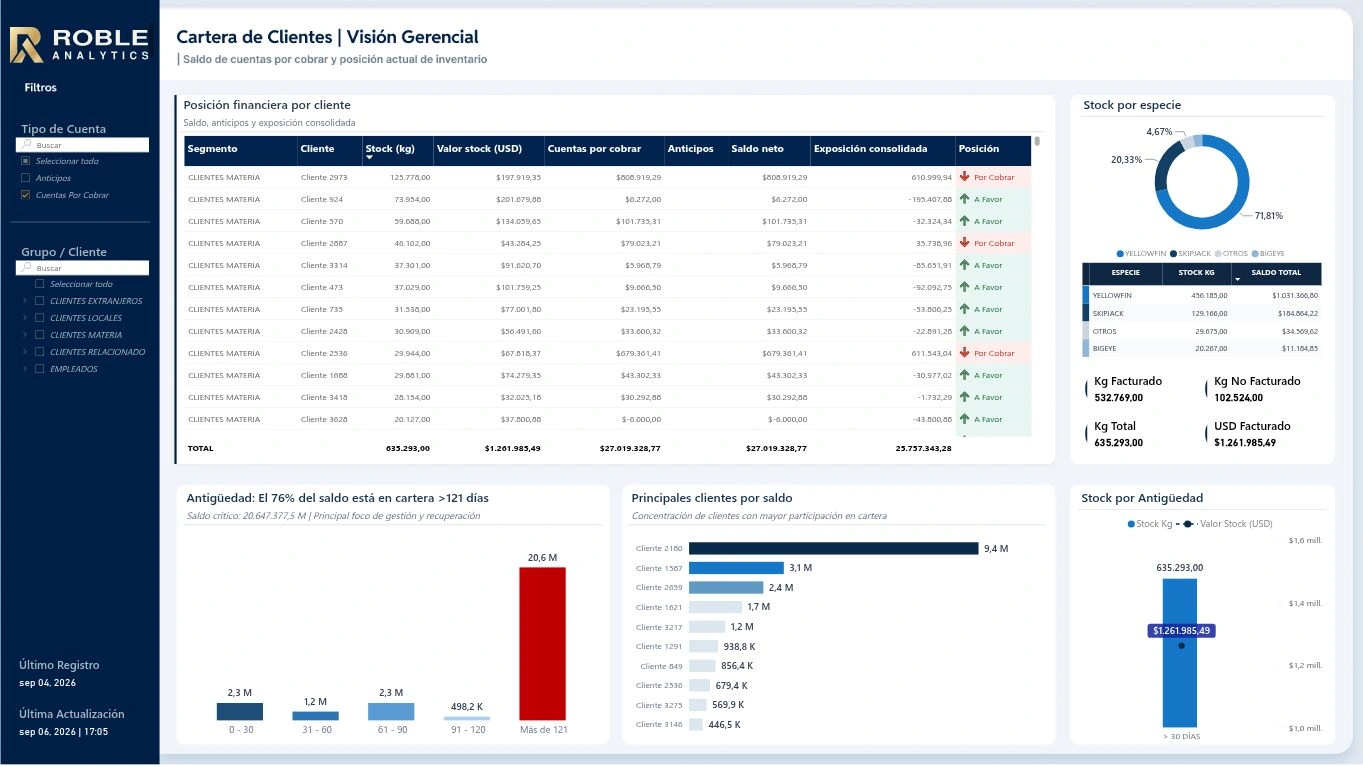Expand the CLIENTES MATERIA group chevron

point(24,335)
